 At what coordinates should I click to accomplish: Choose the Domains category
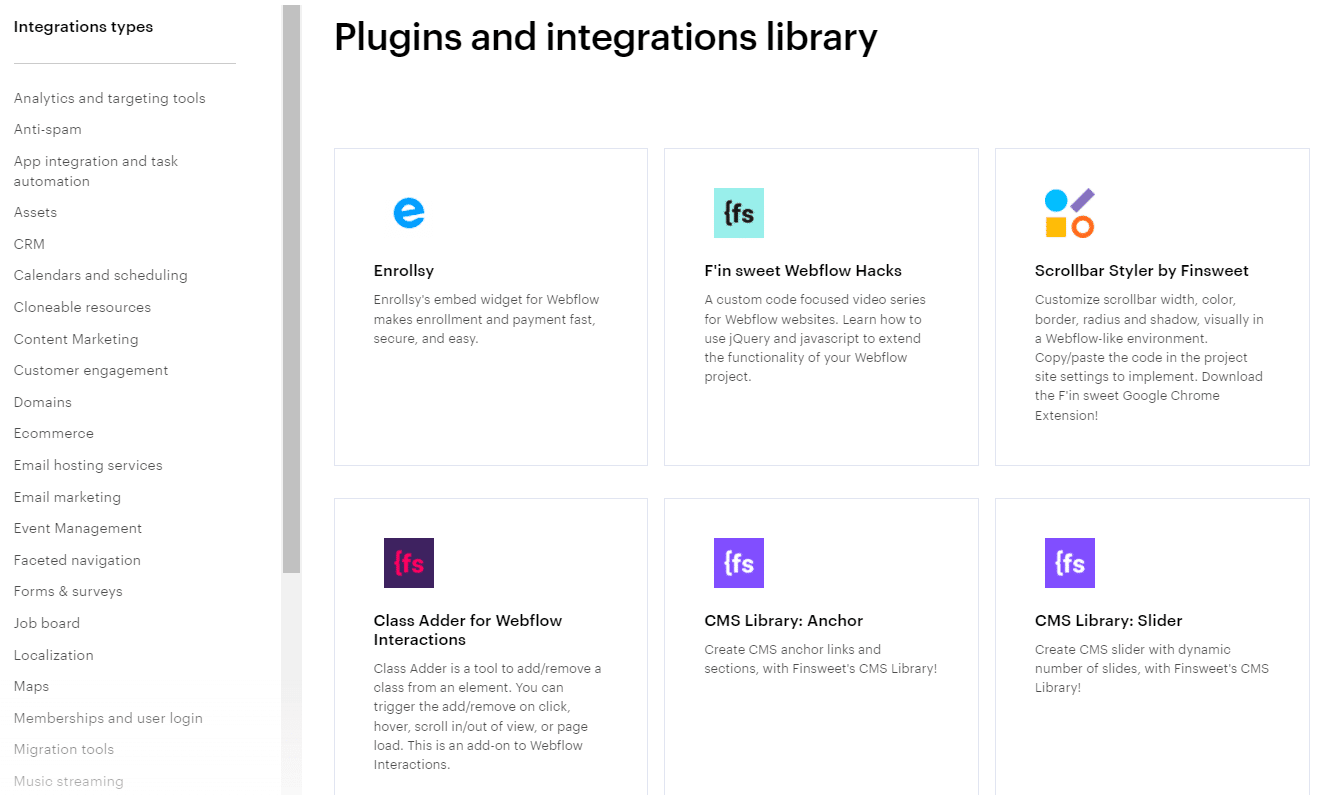coord(43,402)
